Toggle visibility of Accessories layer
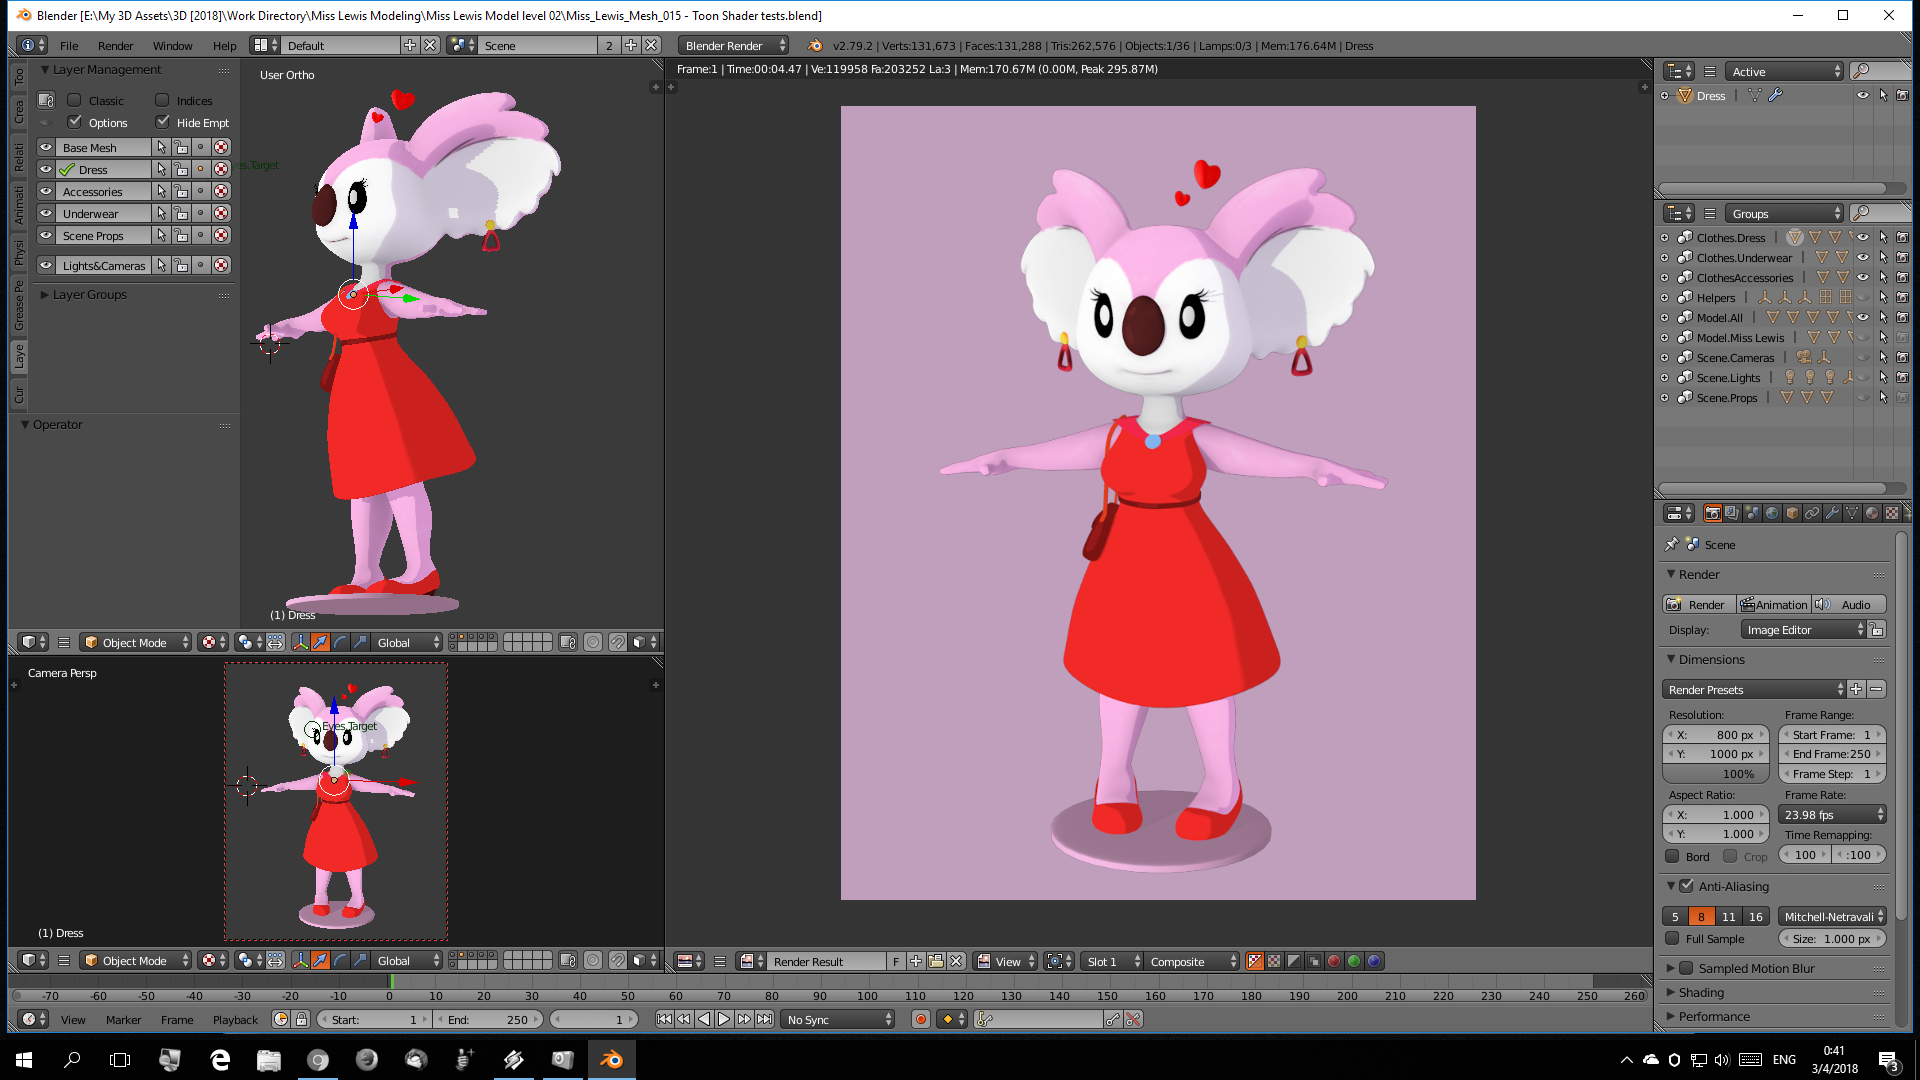This screenshot has height=1080, width=1920. [x=46, y=191]
